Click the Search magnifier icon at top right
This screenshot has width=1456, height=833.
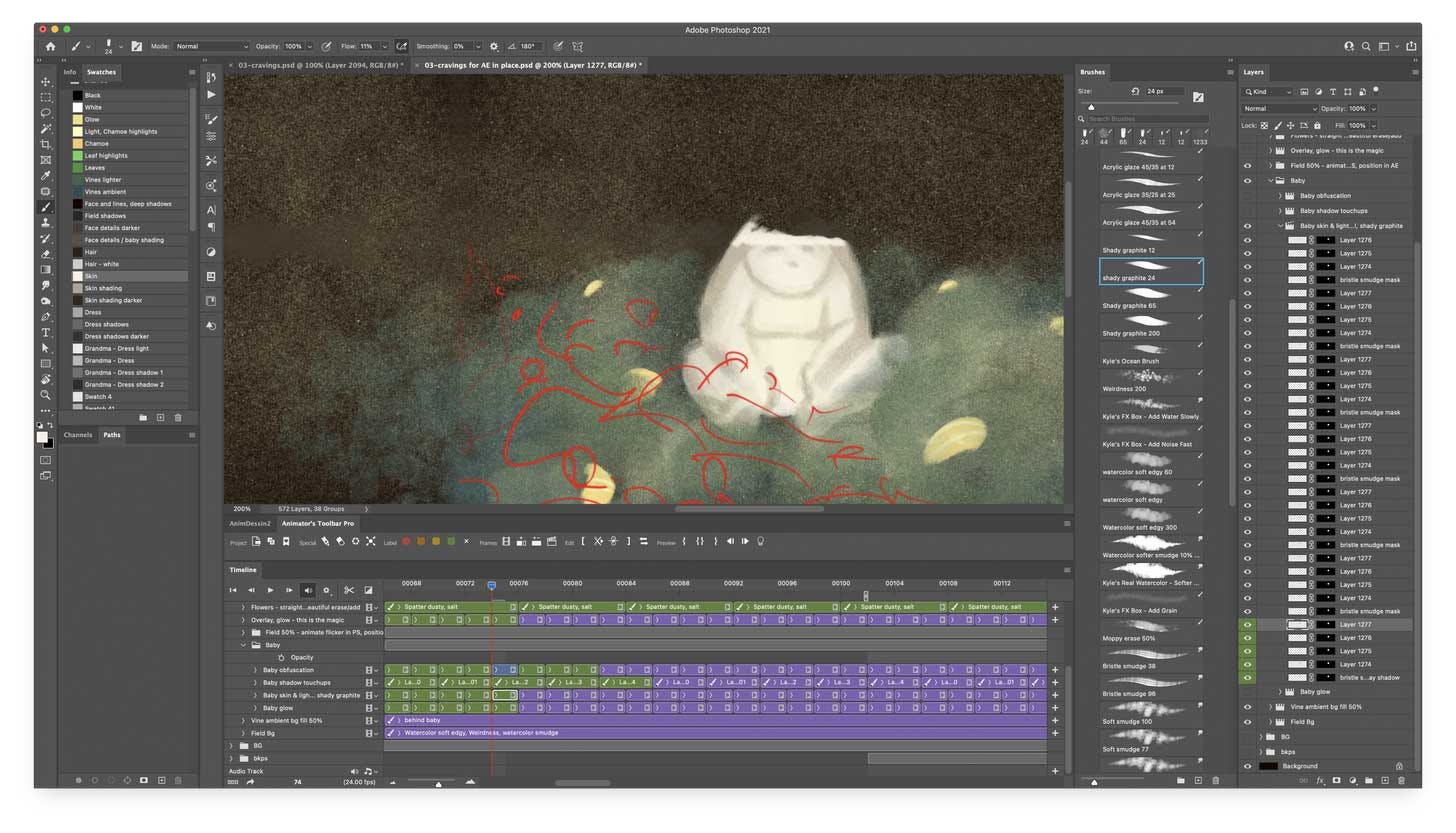1366,46
